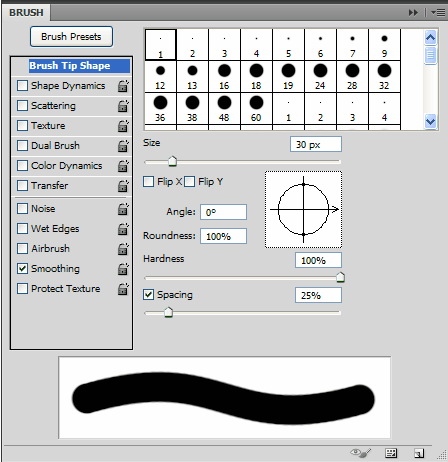Click the Hardness slider handle
This screenshot has width=448, height=462.
click(x=340, y=277)
